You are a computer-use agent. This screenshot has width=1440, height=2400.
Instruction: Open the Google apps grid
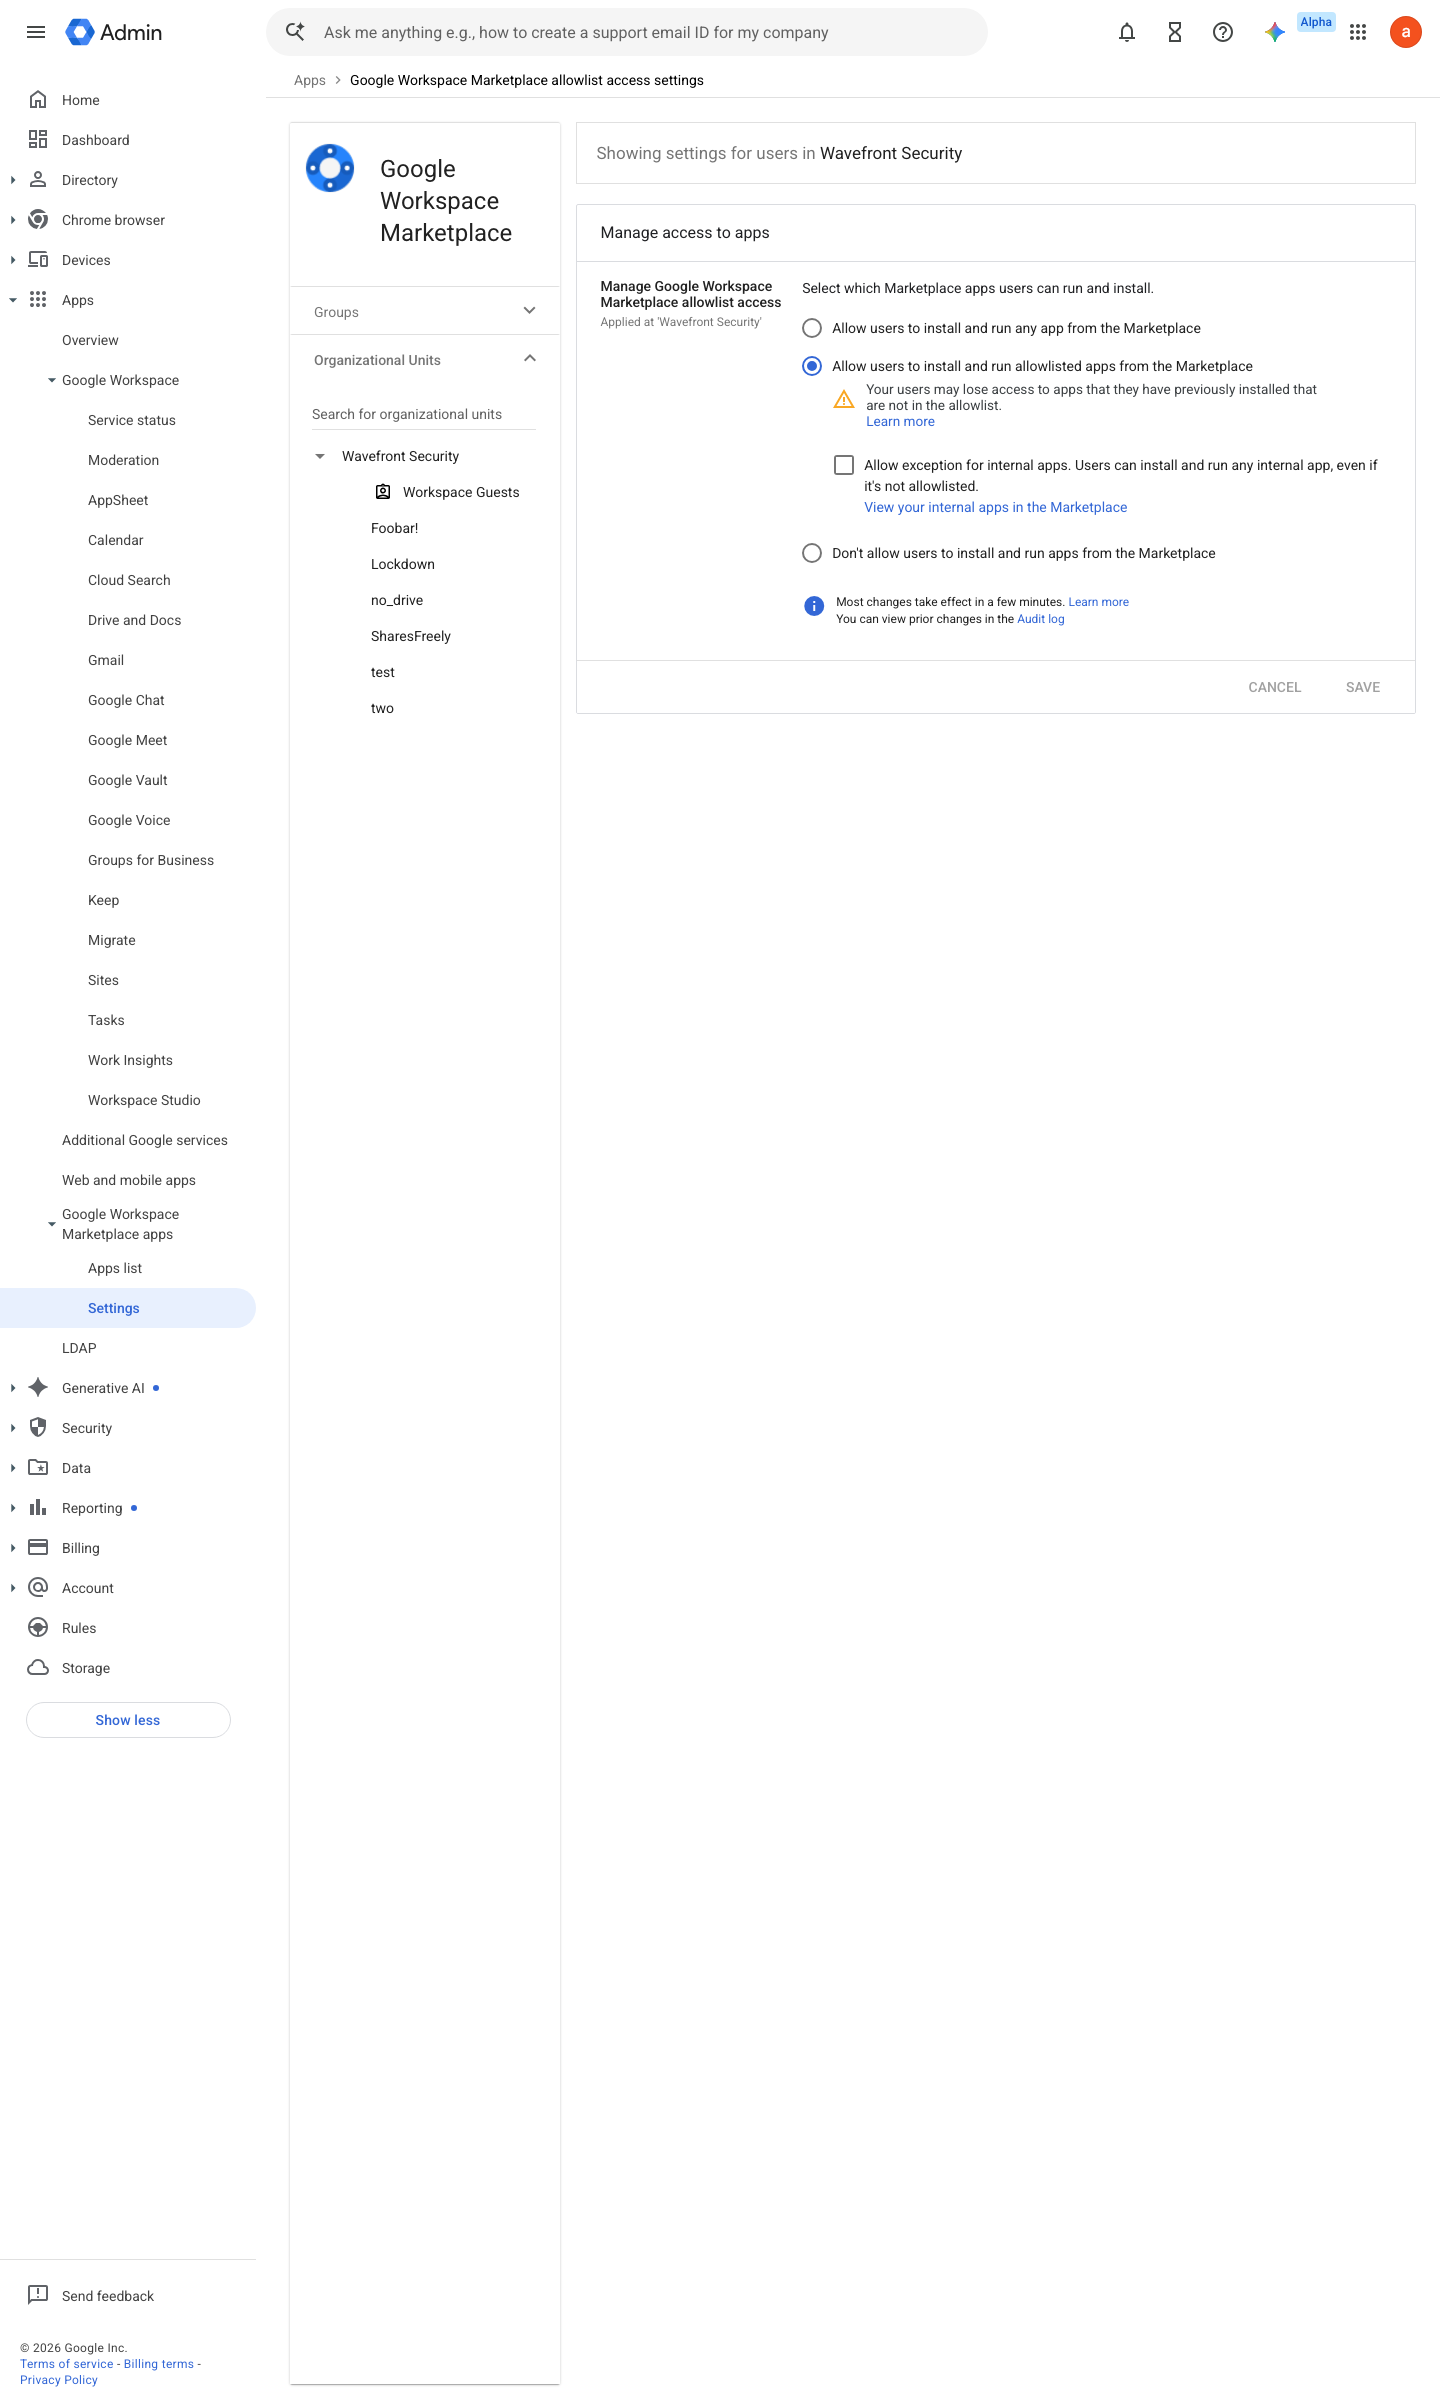click(x=1358, y=32)
